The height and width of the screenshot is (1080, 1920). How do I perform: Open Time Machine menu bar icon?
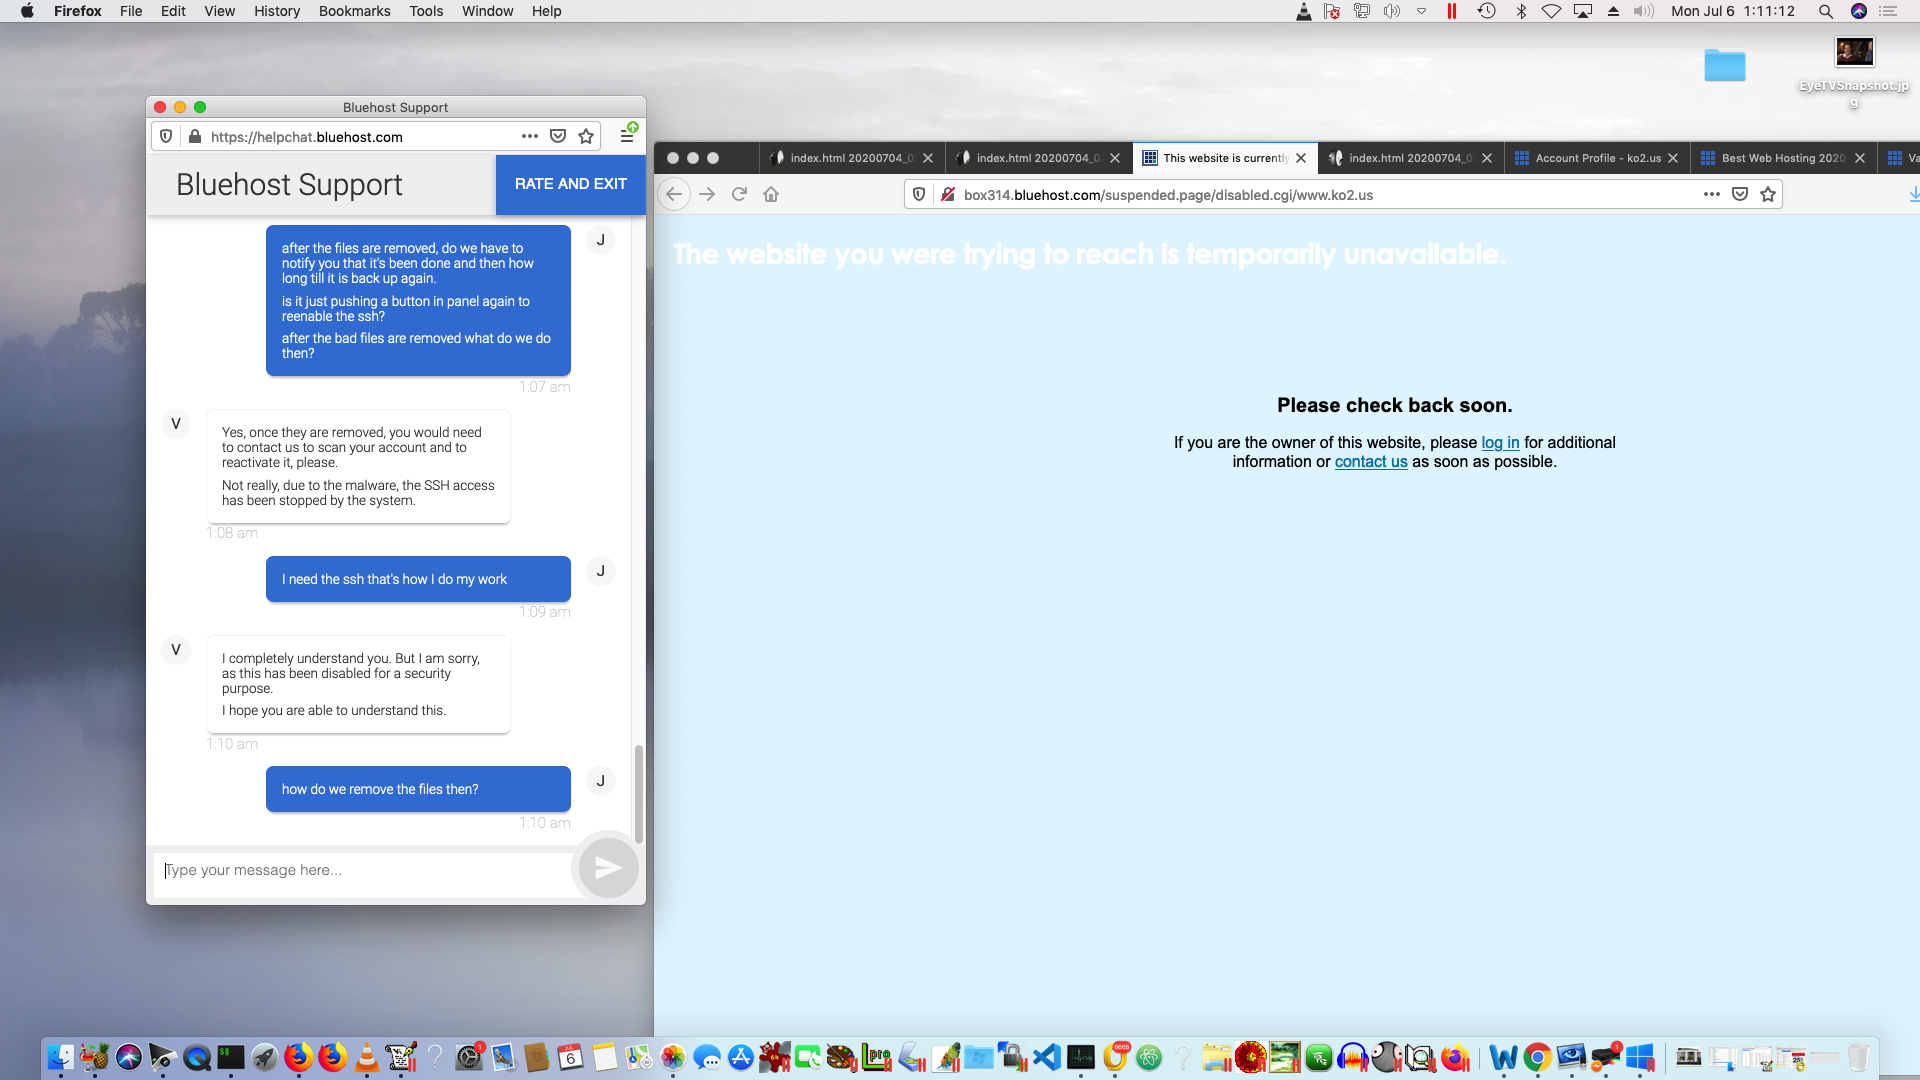[x=1487, y=11]
